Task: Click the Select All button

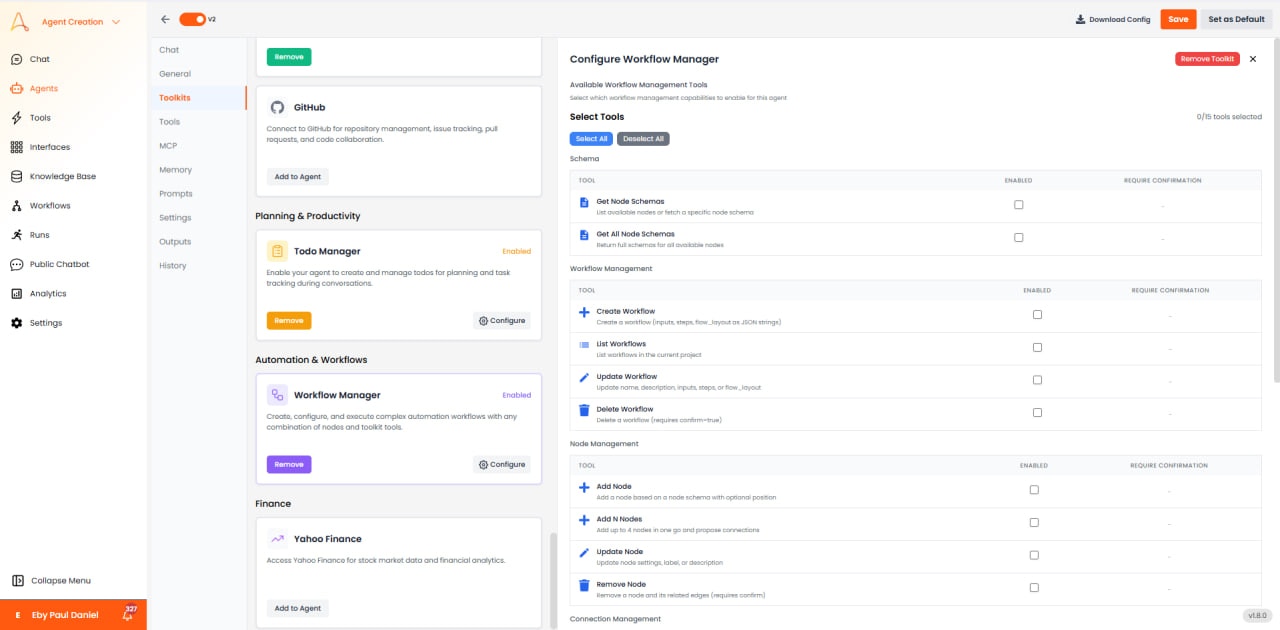Action: [x=591, y=138]
